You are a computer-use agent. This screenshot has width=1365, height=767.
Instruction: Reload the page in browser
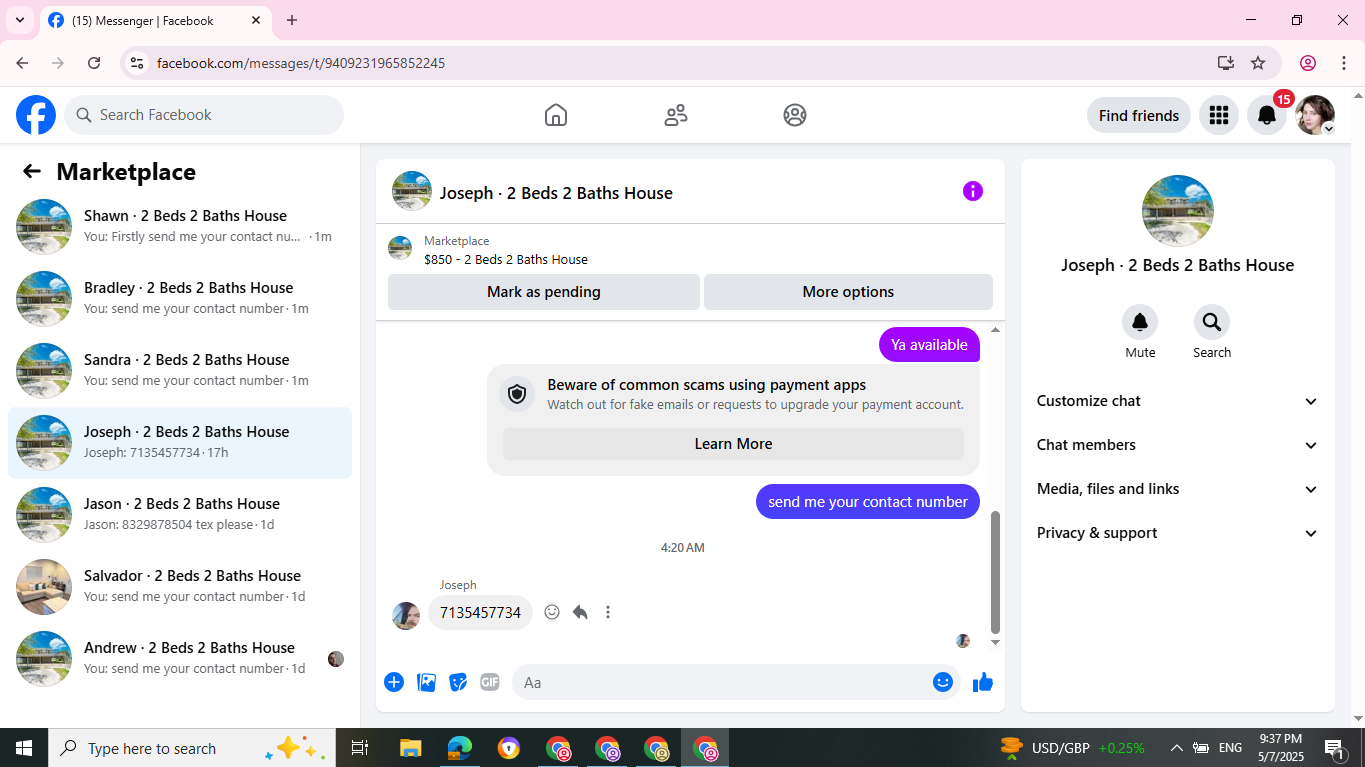pyautogui.click(x=94, y=63)
